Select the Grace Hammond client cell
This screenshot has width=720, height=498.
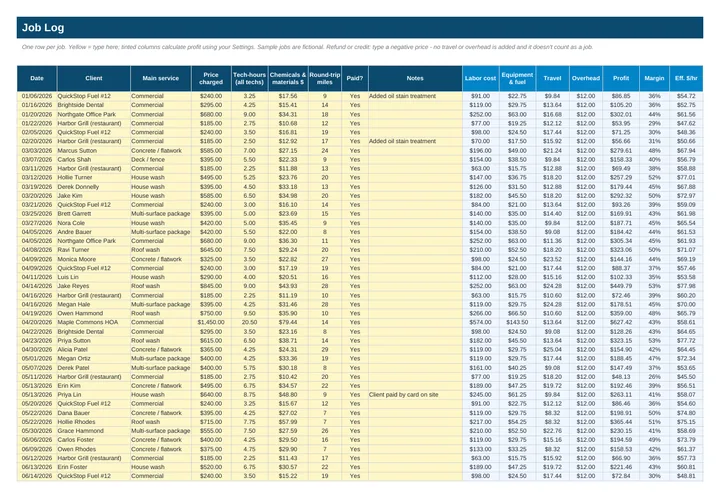click(94, 431)
